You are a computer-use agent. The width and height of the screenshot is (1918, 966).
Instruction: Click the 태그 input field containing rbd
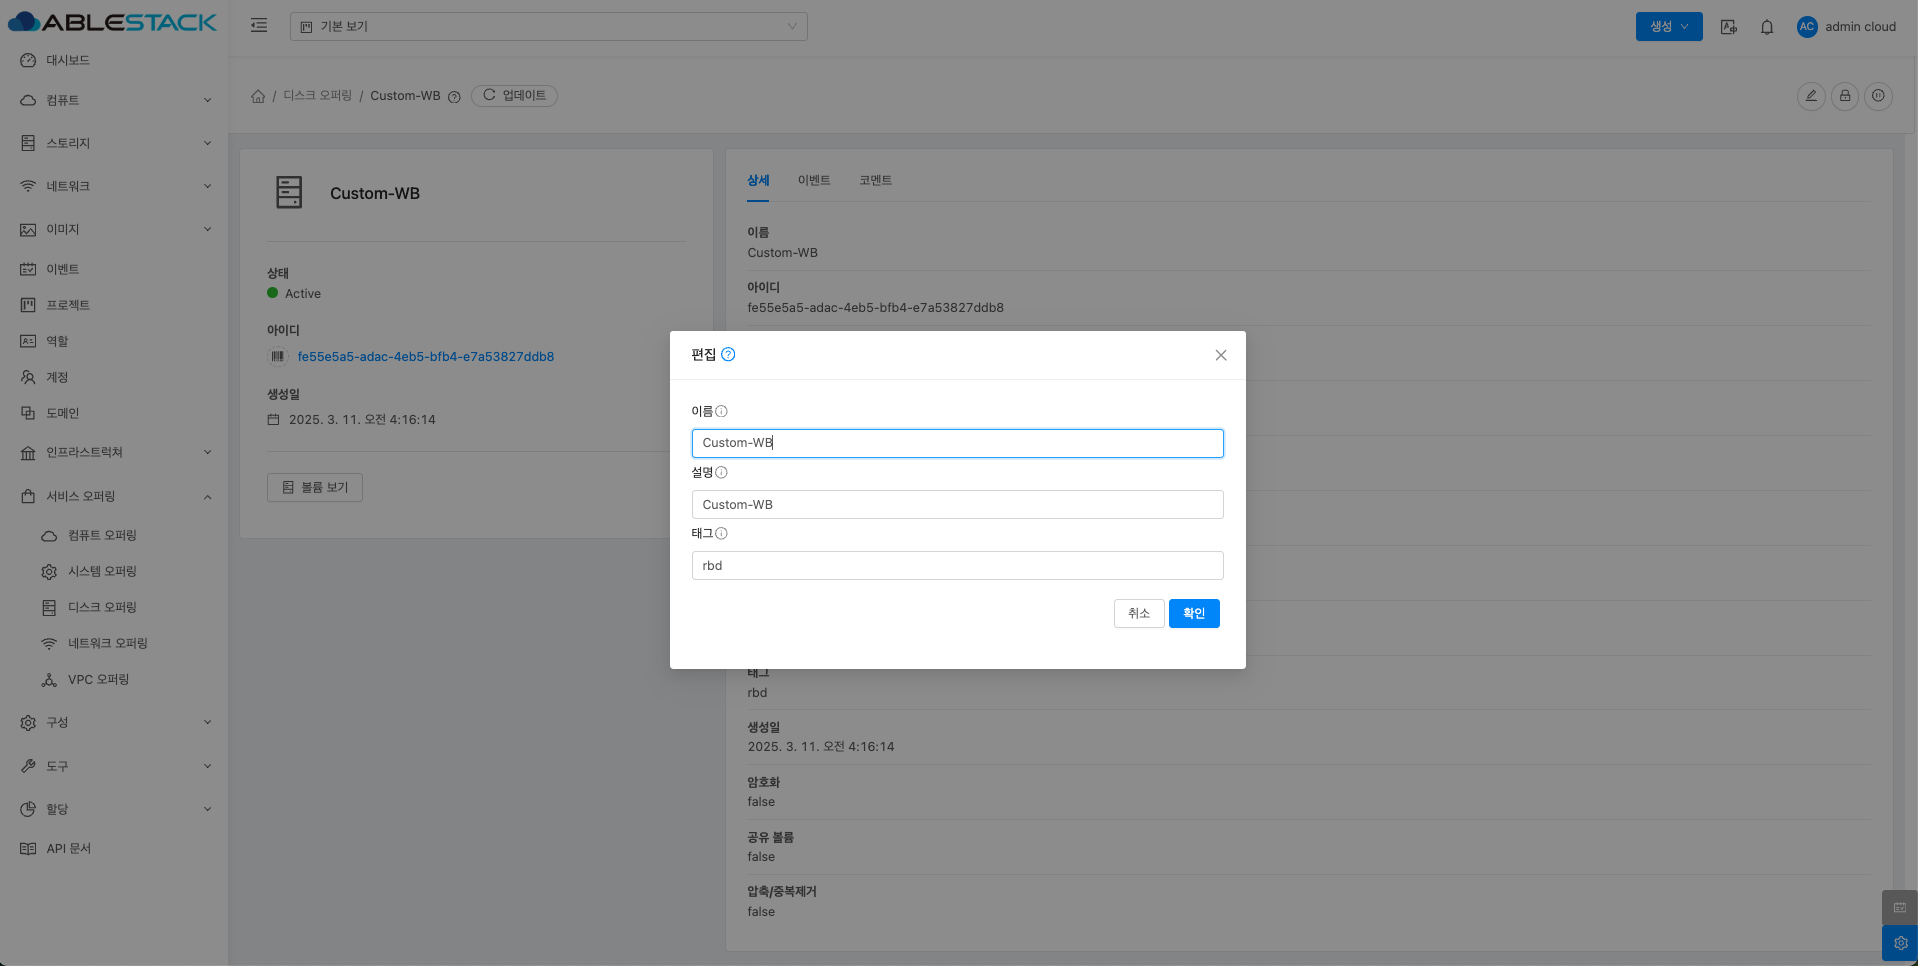point(957,566)
